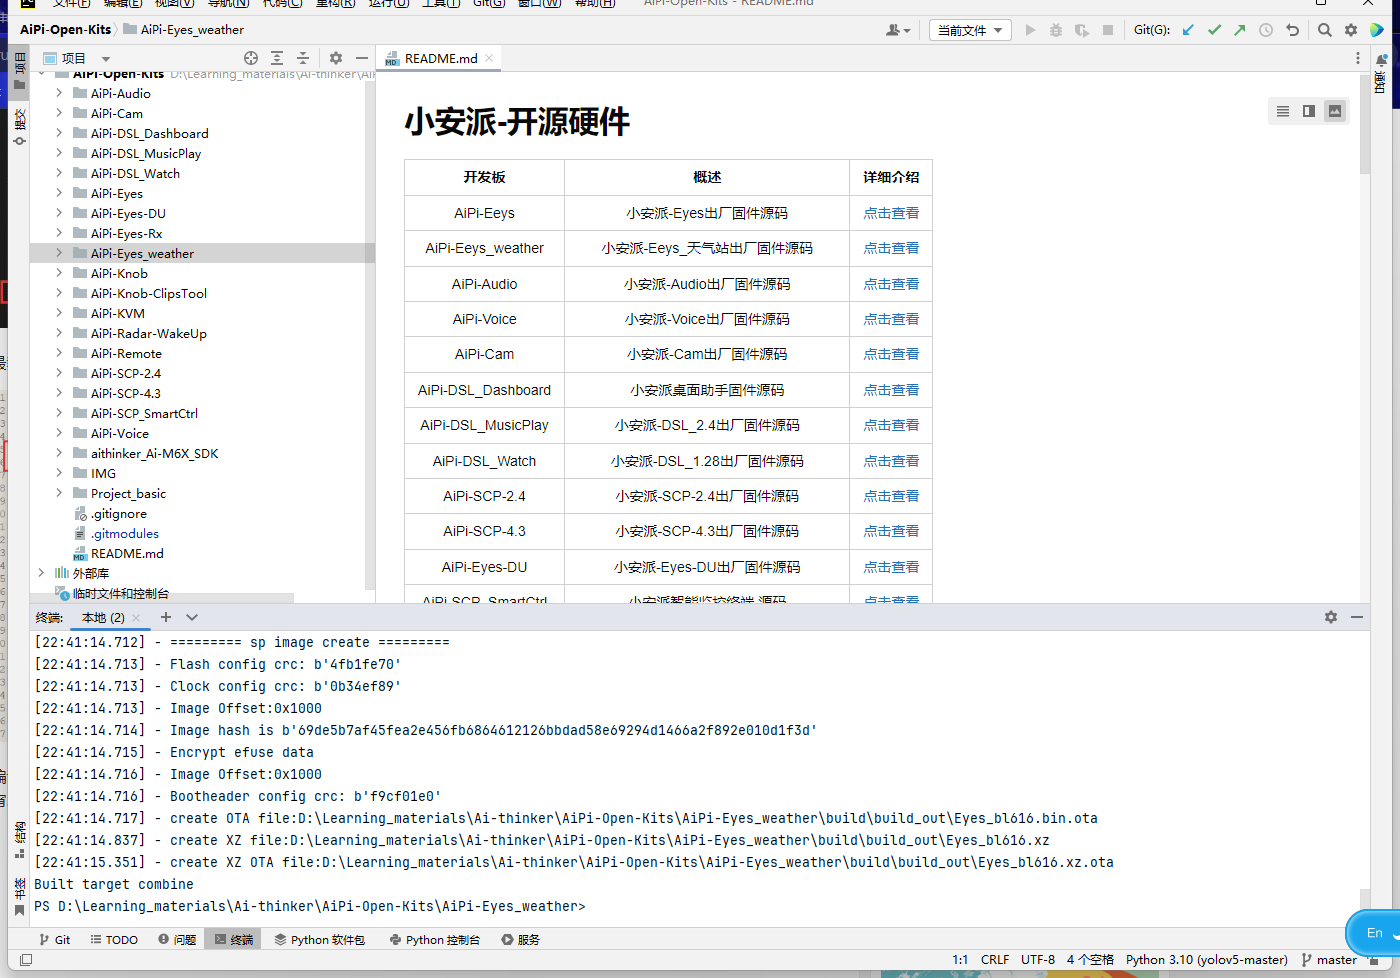Screen dimensions: 1400x978
Task: Hide the terminal panel with minus icon
Action: click(x=1357, y=617)
